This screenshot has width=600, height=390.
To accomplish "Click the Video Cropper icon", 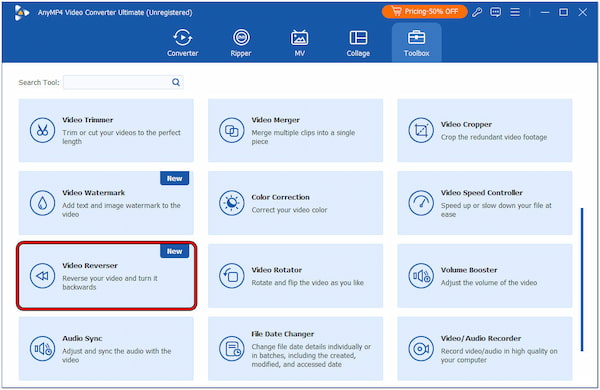I will coord(421,130).
